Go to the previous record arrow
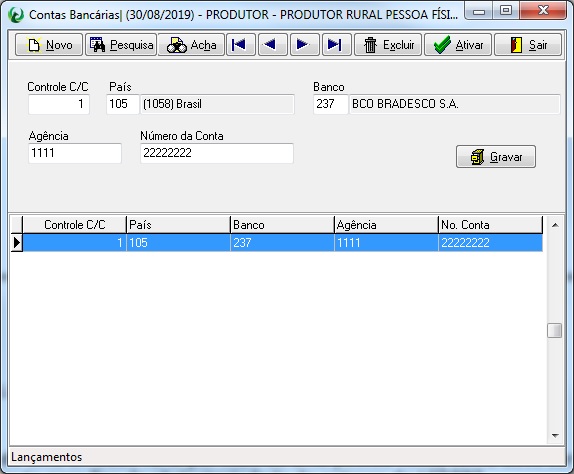Screen dimensions: 574x474 point(272,45)
